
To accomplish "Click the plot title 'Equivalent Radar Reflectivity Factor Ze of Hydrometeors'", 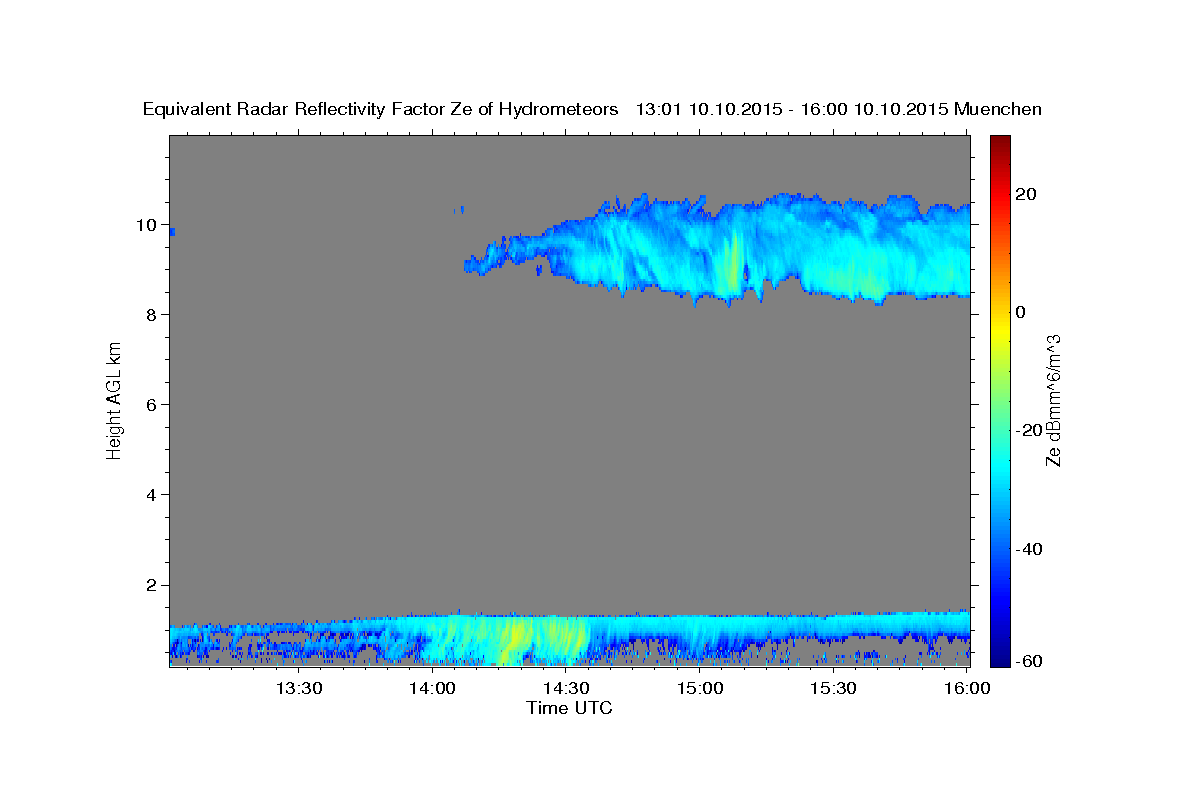I will pos(381,109).
